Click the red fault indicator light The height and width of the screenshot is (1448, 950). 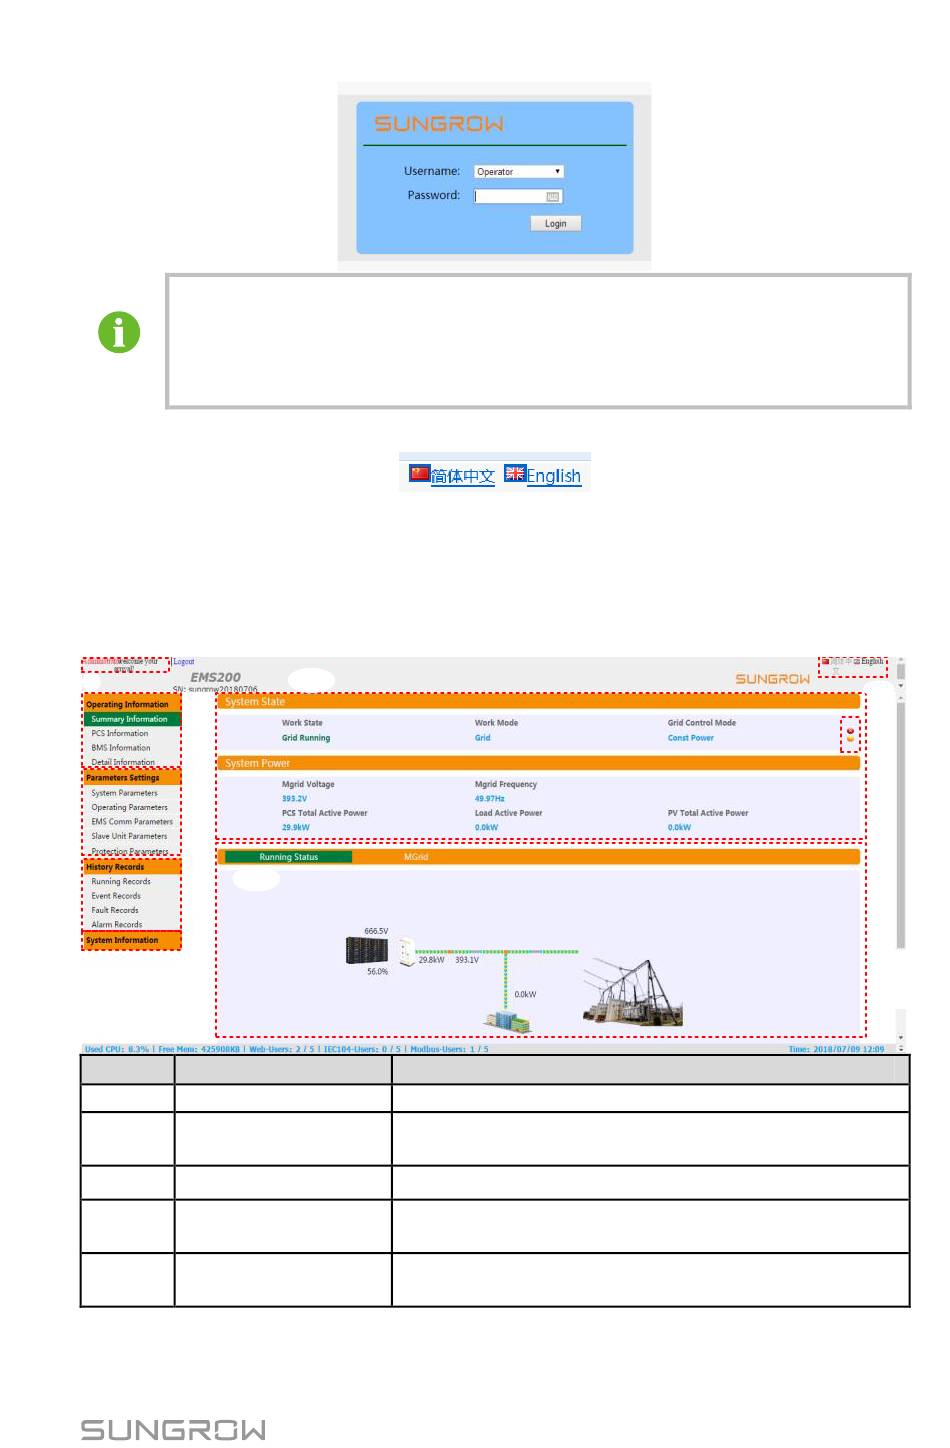coord(851,731)
